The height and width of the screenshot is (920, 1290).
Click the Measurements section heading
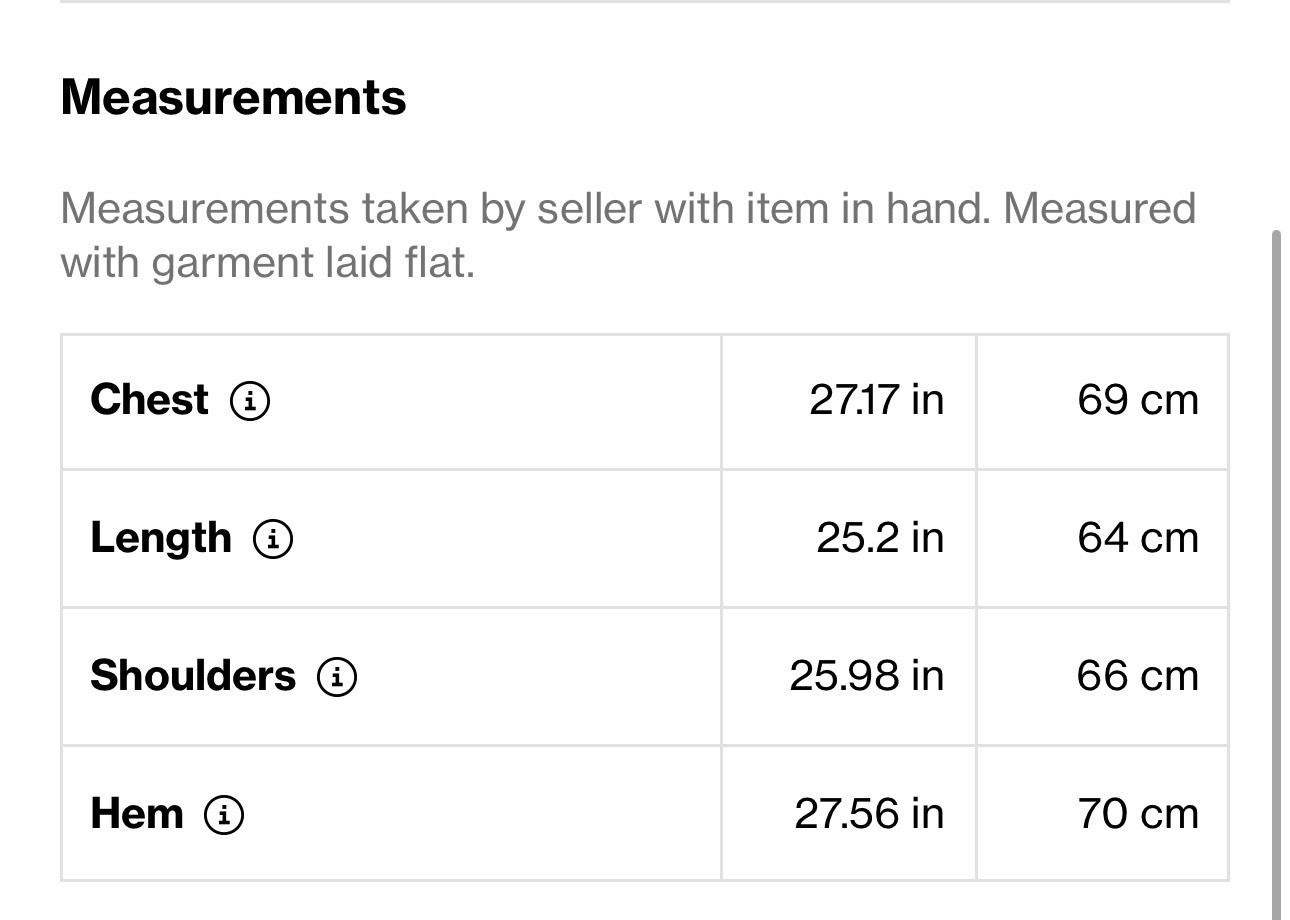(x=233, y=98)
